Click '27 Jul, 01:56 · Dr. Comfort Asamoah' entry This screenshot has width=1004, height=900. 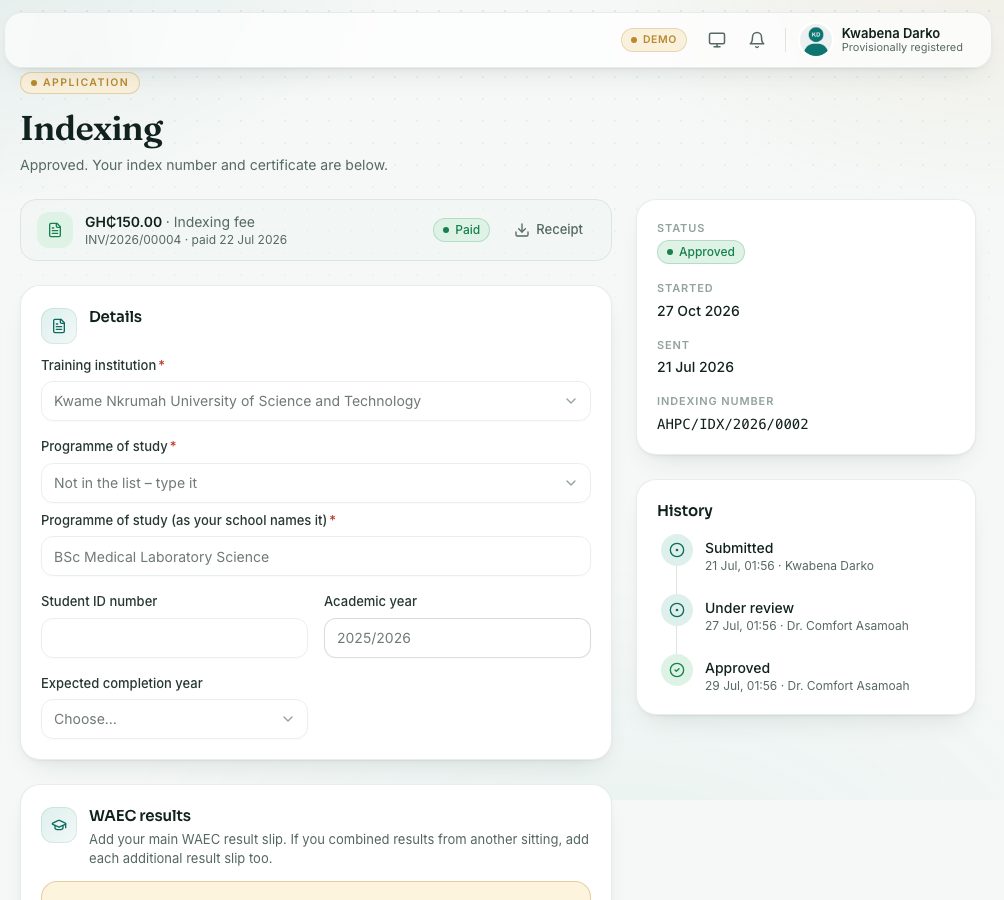coord(807,626)
